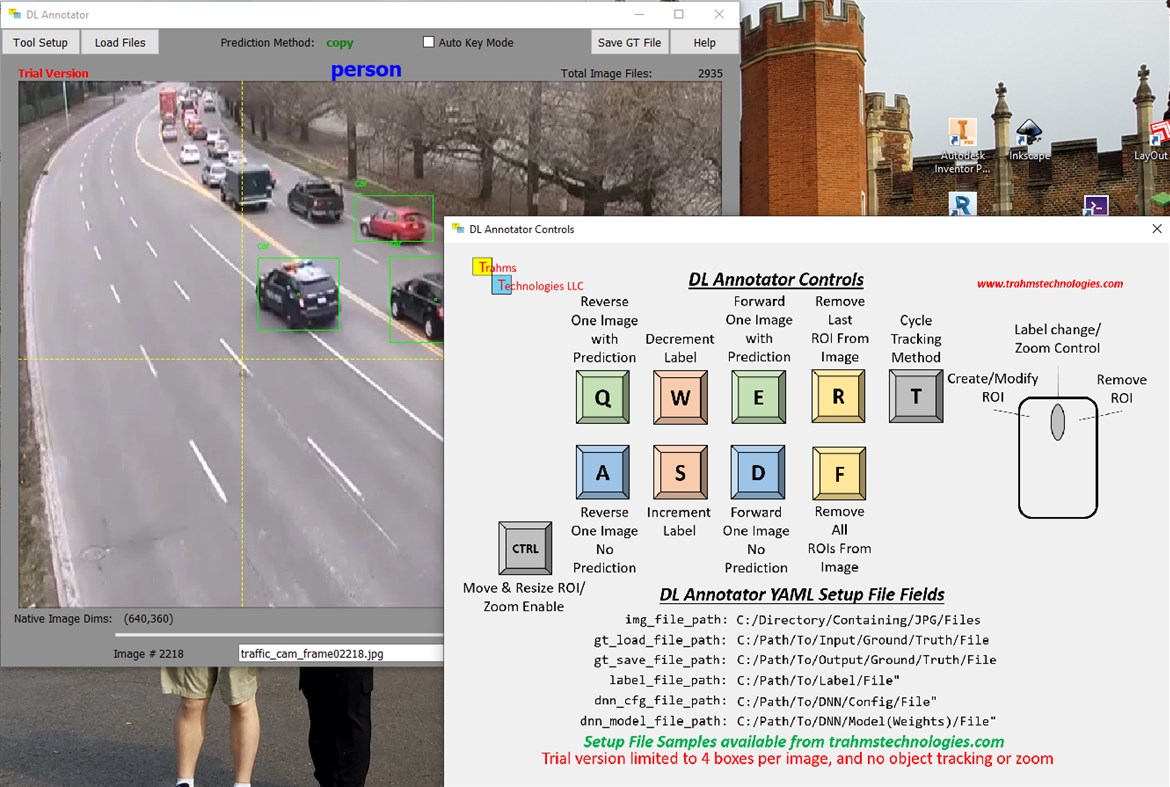Click the E Forward One Image with Prediction icon
Image resolution: width=1170 pixels, height=787 pixels.
(758, 397)
